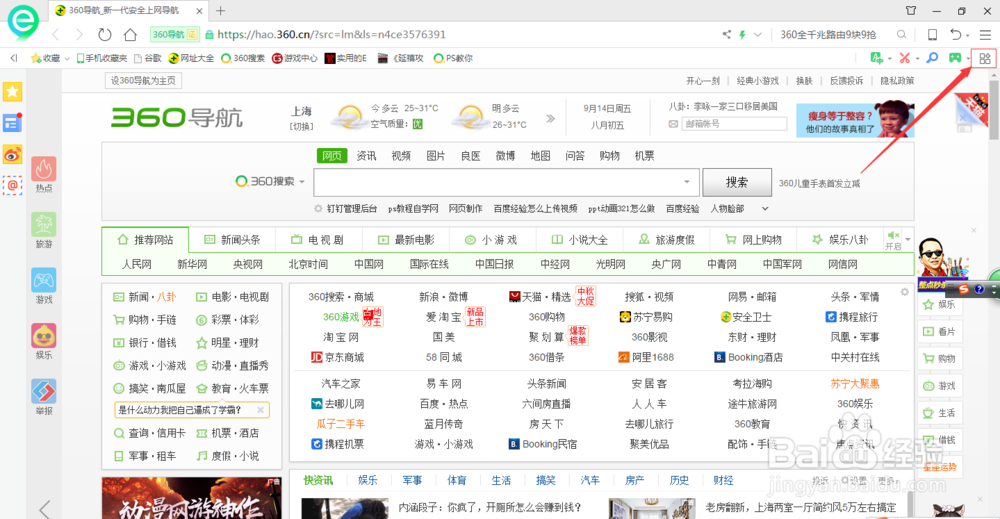This screenshot has height=519, width=1000.
Task: Switch to the 网上购物 tab
Action: click(x=753, y=240)
